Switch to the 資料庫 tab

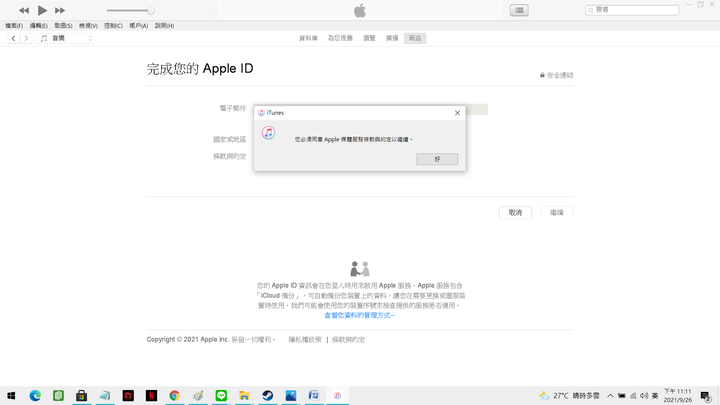click(x=308, y=38)
